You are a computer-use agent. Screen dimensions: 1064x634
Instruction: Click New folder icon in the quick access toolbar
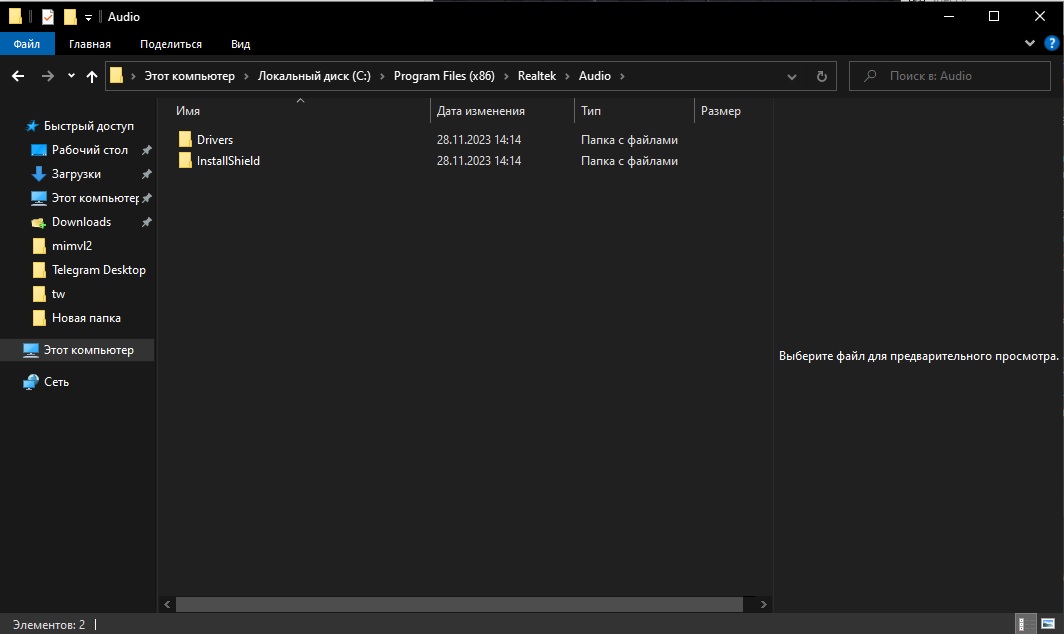[x=70, y=17]
